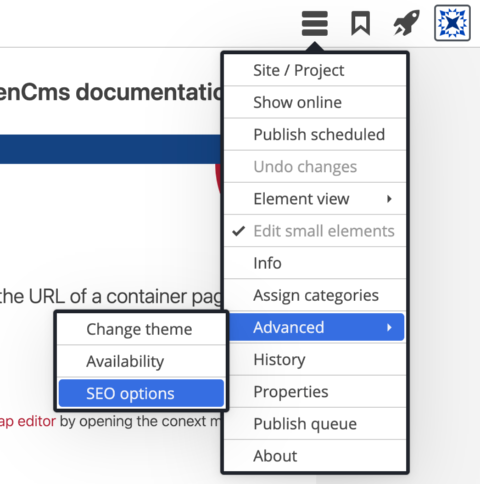480x484 pixels.
Task: Open the rocket launchpad icon
Action: pos(406,23)
